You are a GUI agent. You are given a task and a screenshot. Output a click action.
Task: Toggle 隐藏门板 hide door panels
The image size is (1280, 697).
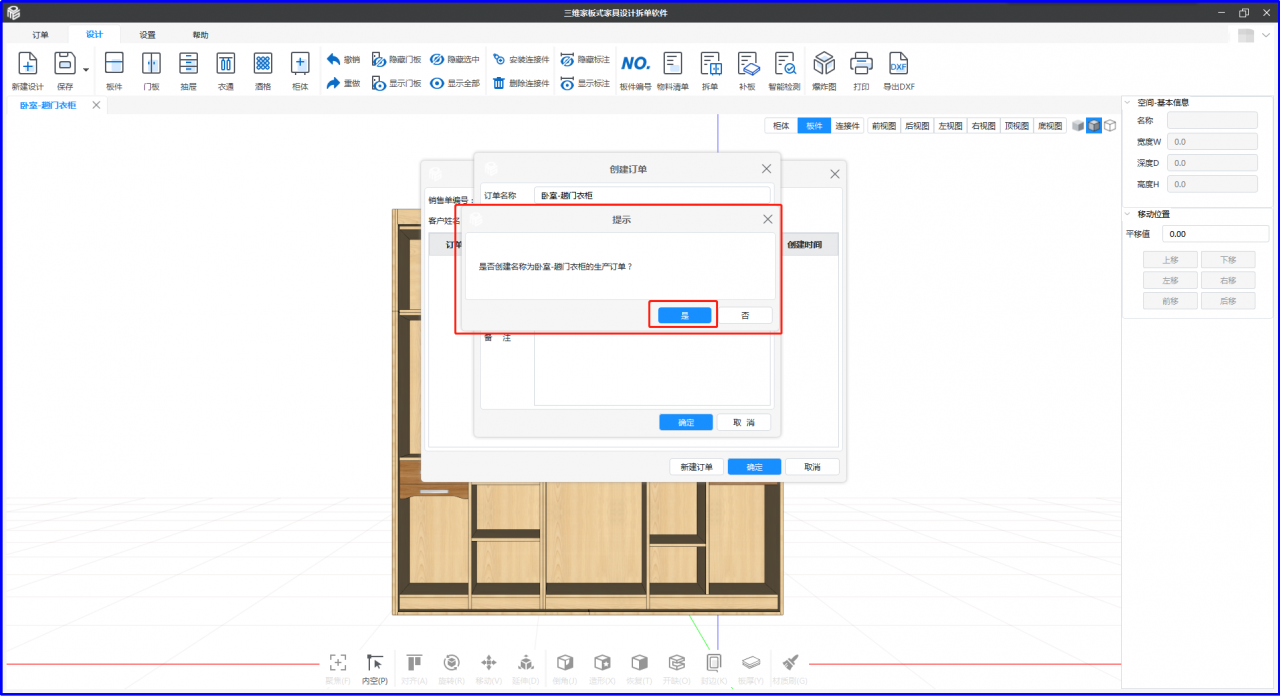tap(397, 60)
